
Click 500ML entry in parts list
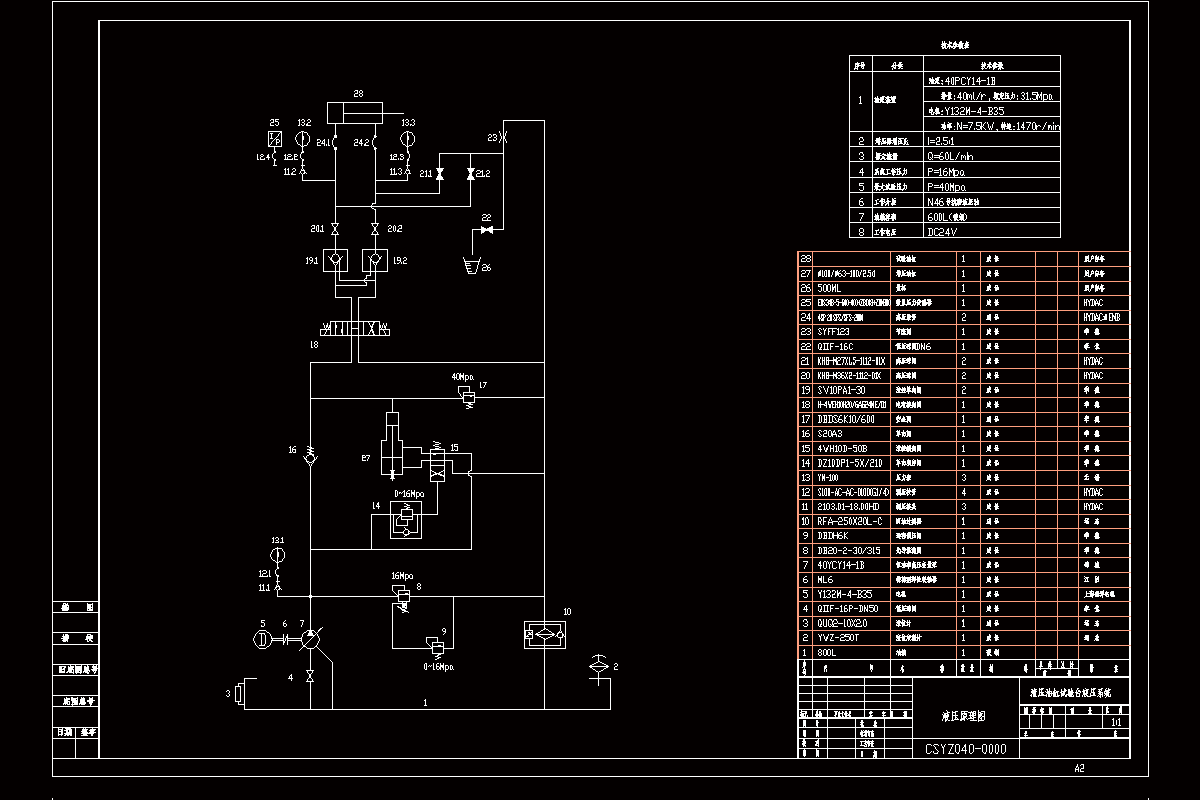[x=830, y=287]
